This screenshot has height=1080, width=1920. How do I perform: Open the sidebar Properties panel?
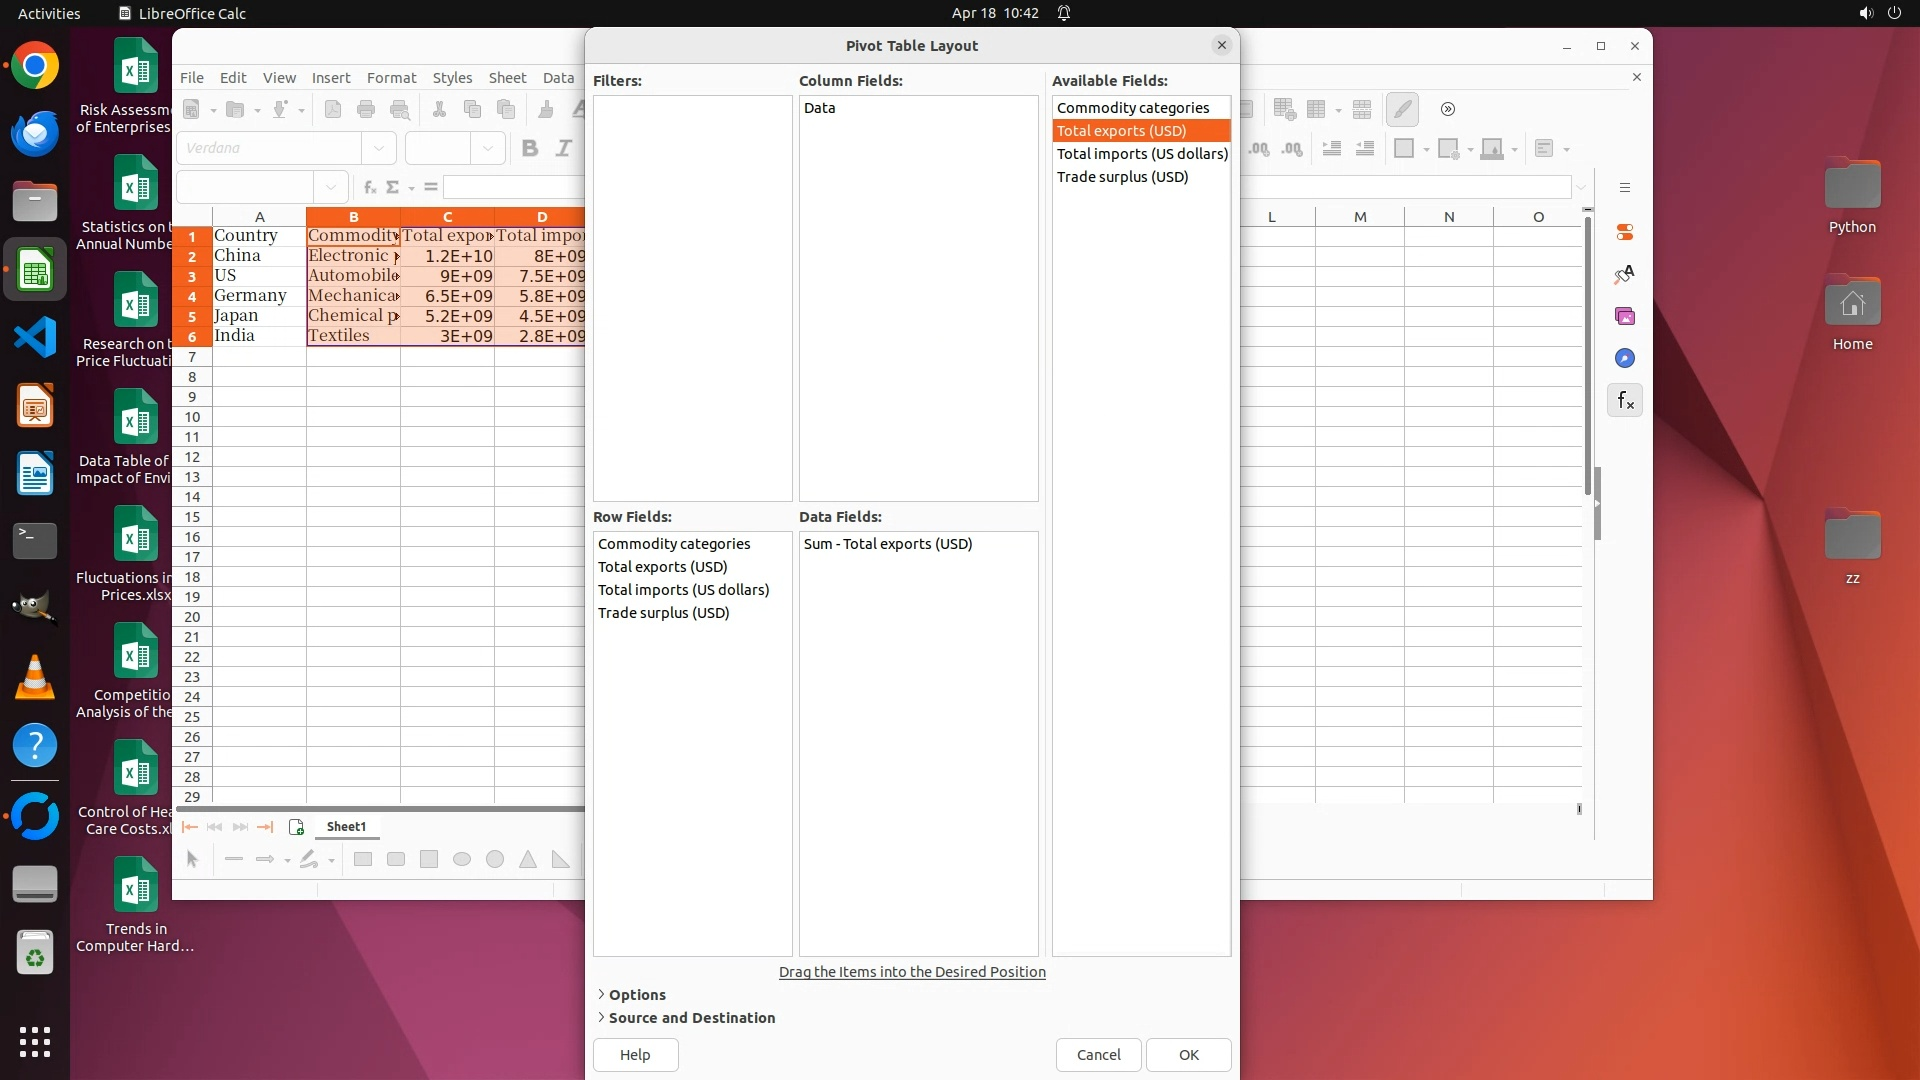tap(1624, 232)
